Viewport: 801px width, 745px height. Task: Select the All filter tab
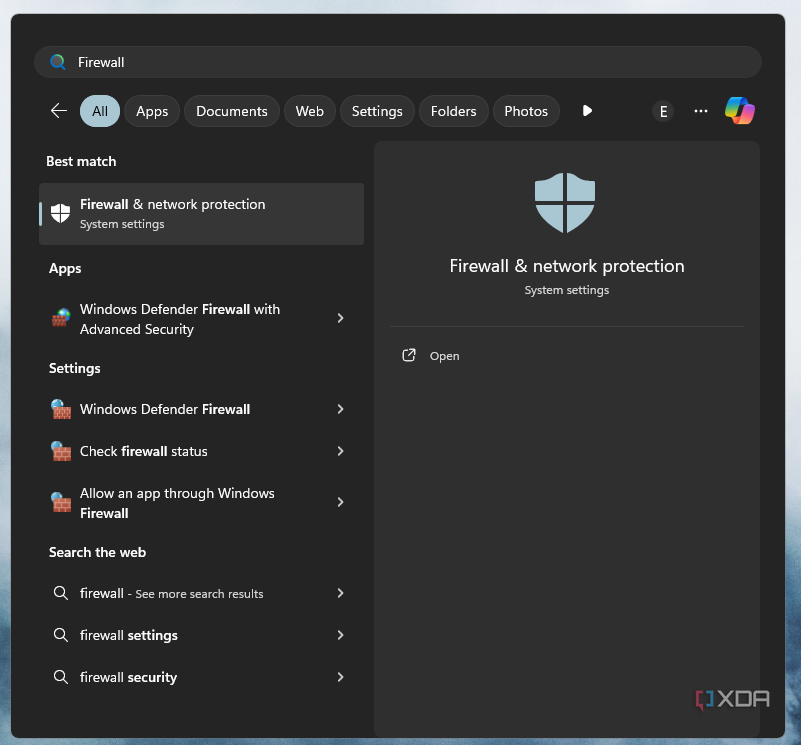(100, 111)
